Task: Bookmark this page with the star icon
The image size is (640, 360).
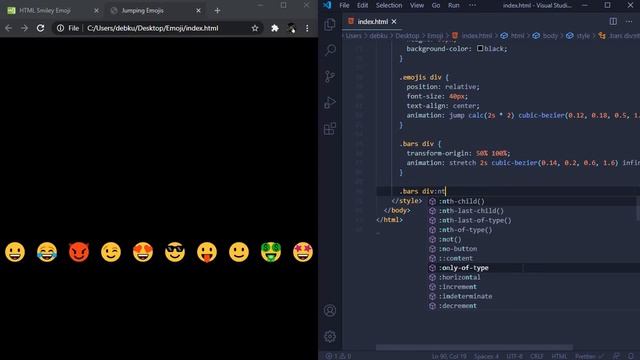Action: [x=255, y=28]
